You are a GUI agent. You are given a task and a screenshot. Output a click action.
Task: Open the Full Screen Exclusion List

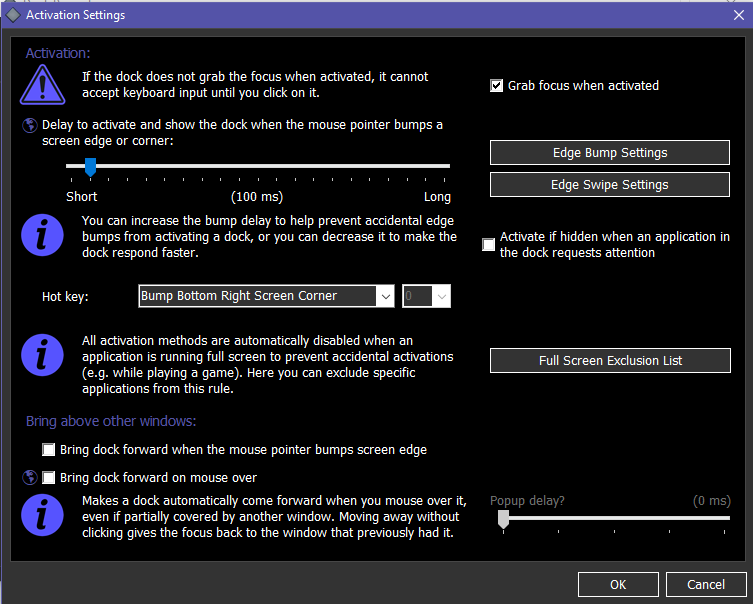pyautogui.click(x=610, y=360)
